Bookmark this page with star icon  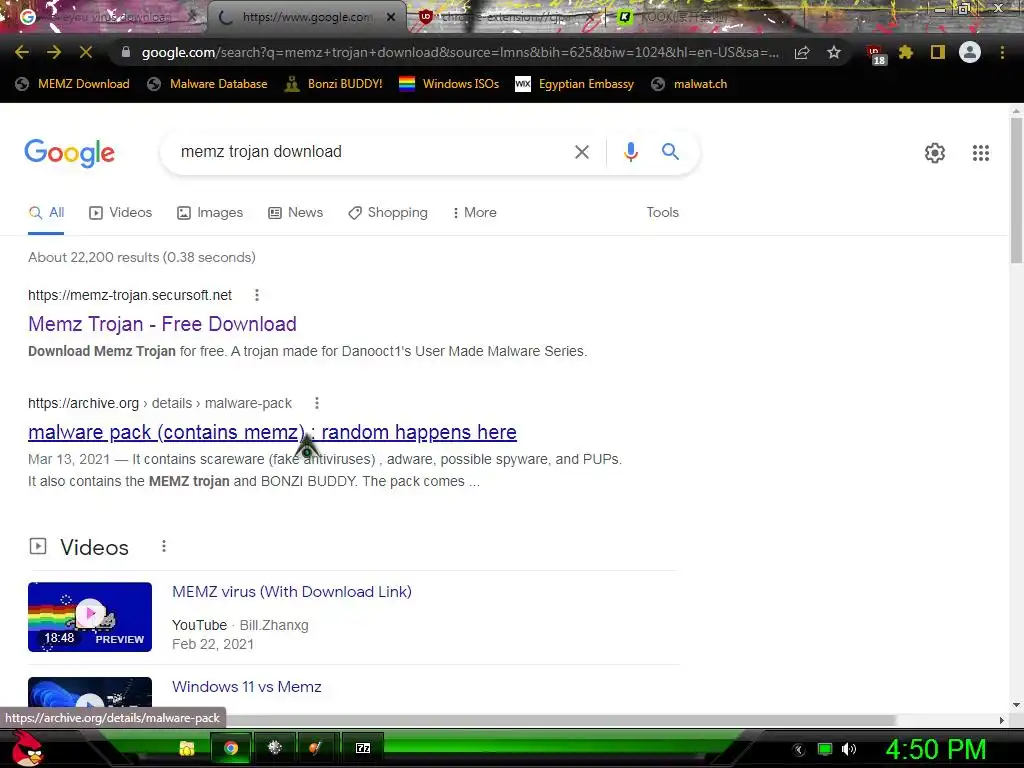834,52
